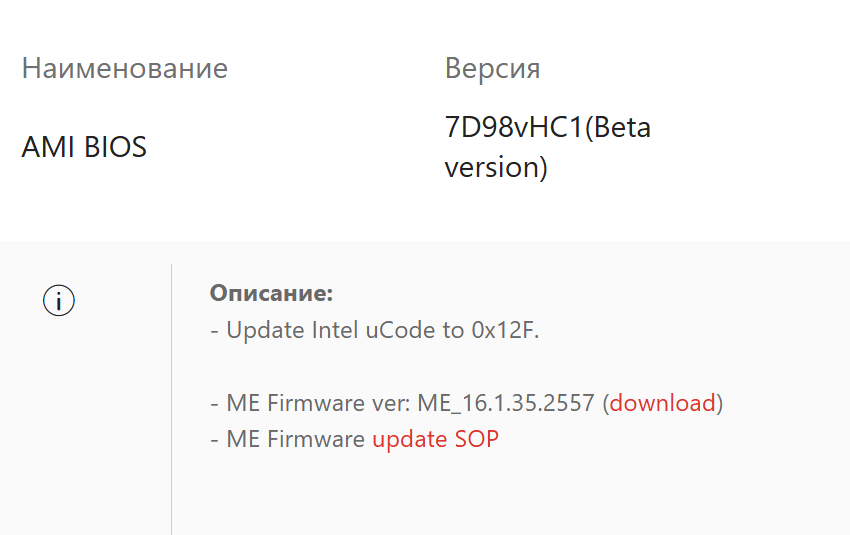
Task: Click the Наименование column header
Action: [125, 68]
